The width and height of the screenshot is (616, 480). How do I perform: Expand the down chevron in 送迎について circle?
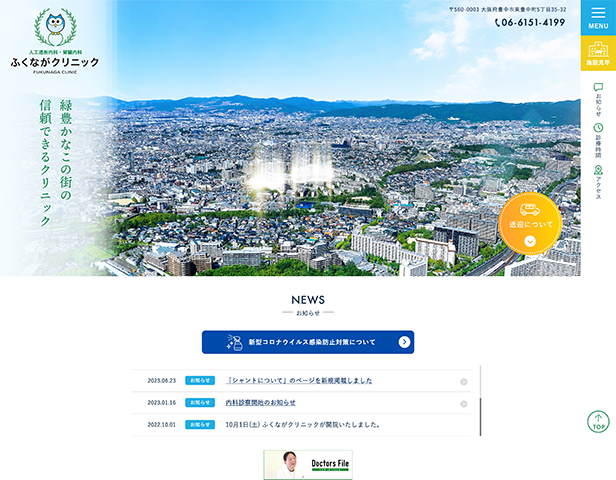click(x=530, y=241)
